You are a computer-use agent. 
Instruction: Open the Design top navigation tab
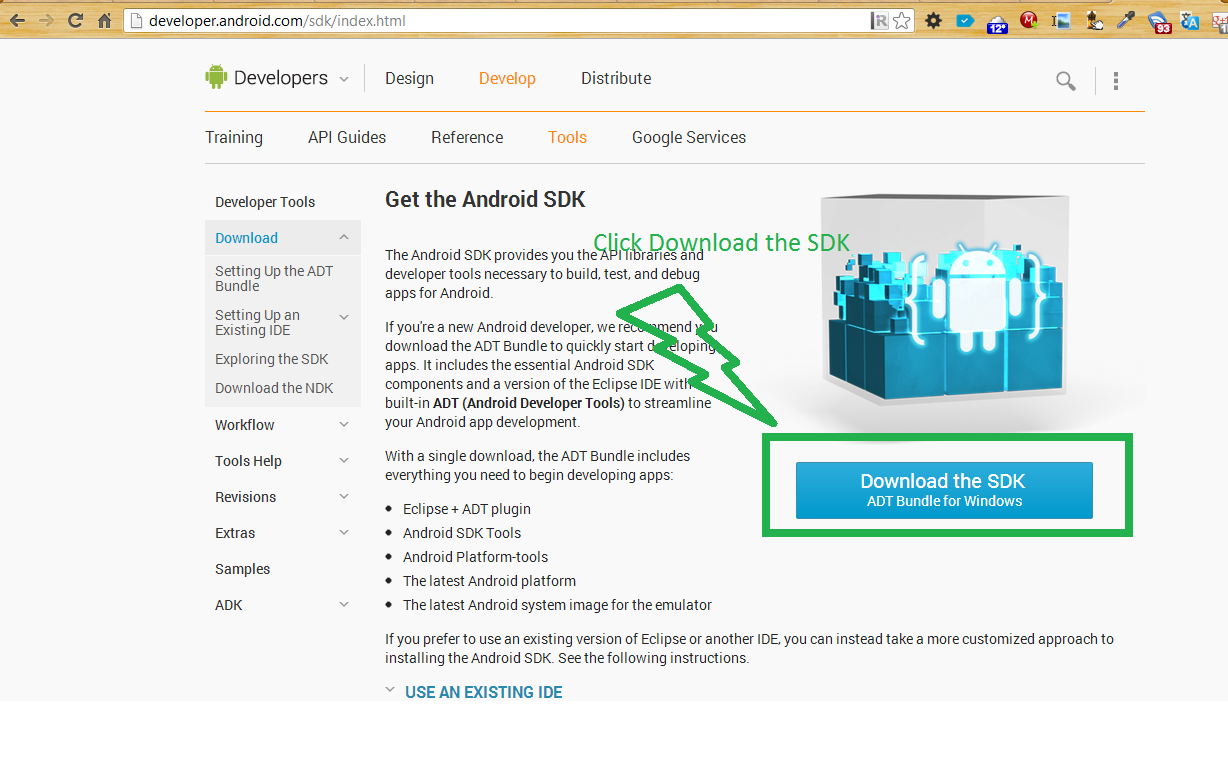point(410,78)
